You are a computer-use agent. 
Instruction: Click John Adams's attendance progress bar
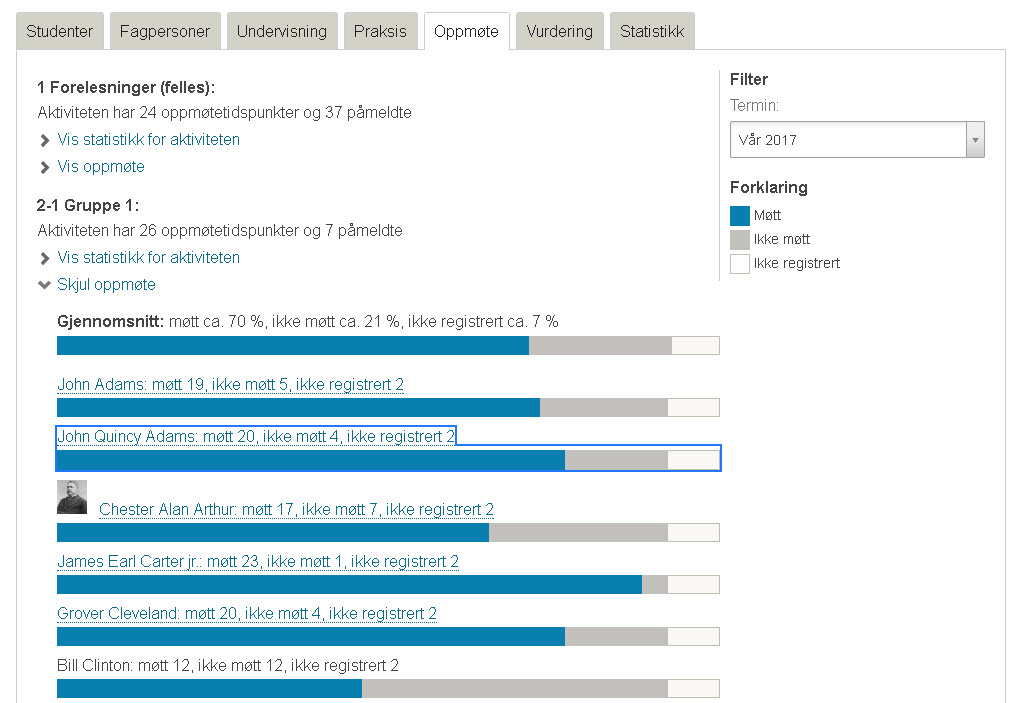coord(388,407)
